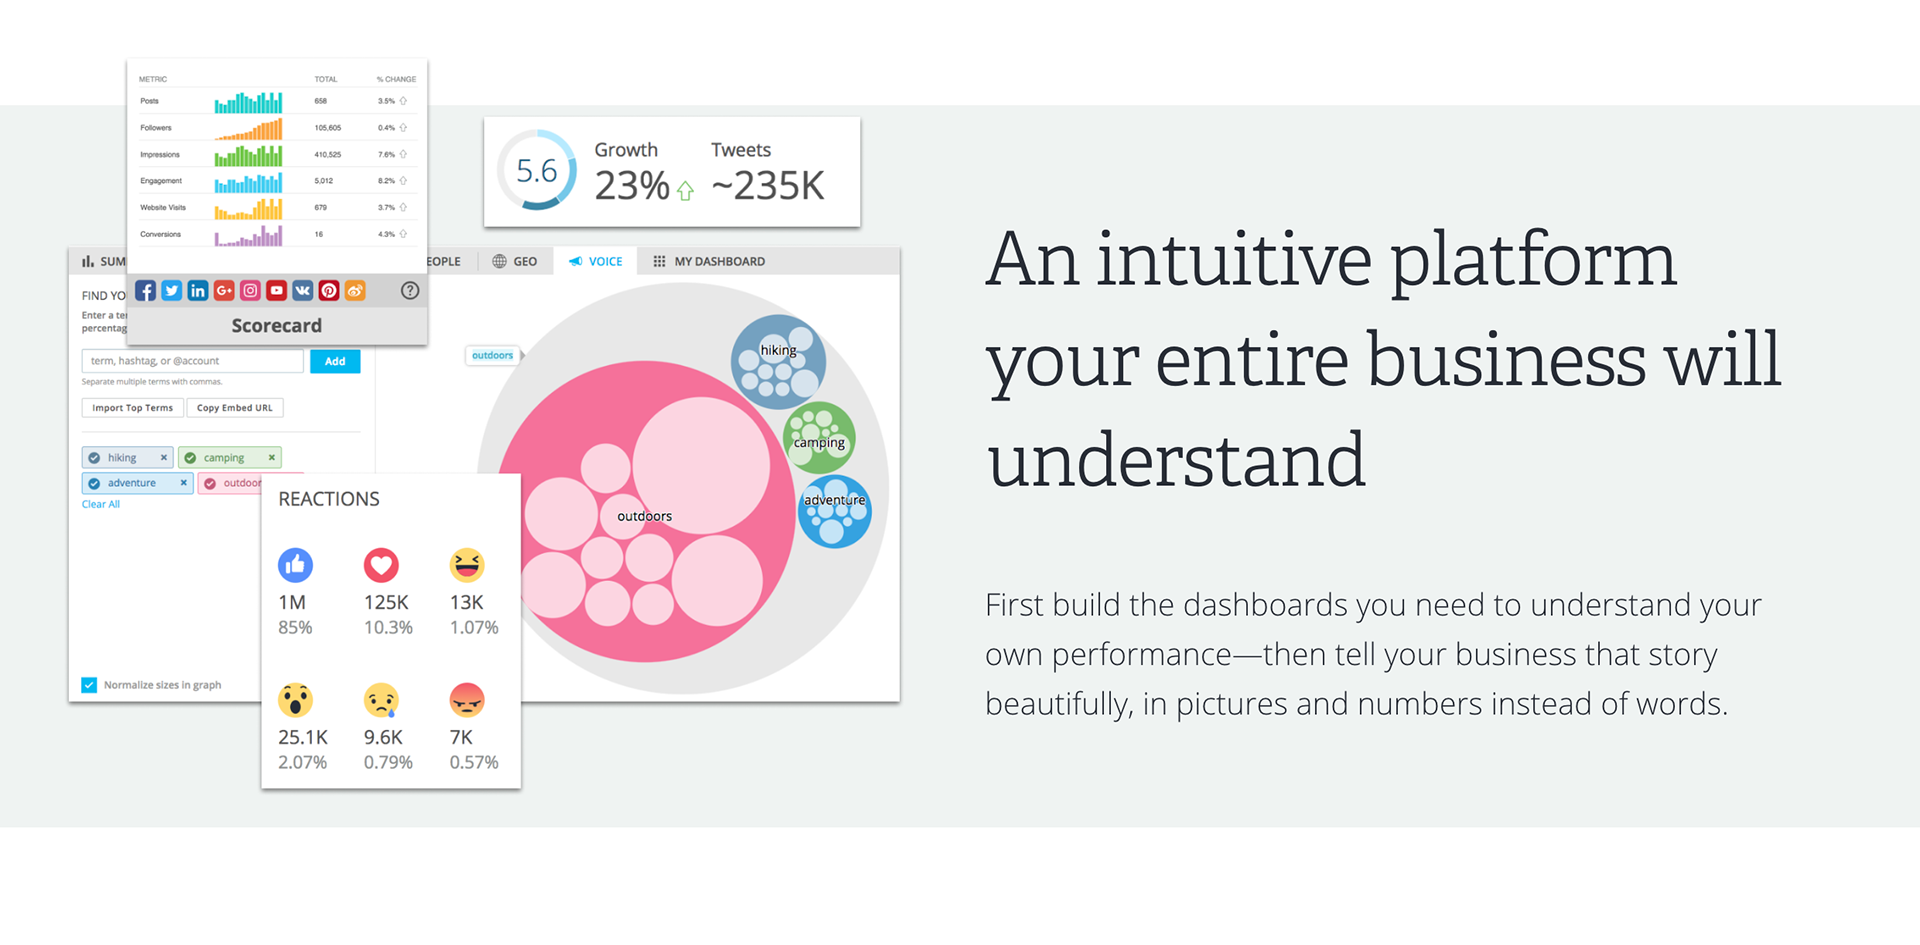Open the Scorecard help question-mark icon

pyautogui.click(x=410, y=291)
